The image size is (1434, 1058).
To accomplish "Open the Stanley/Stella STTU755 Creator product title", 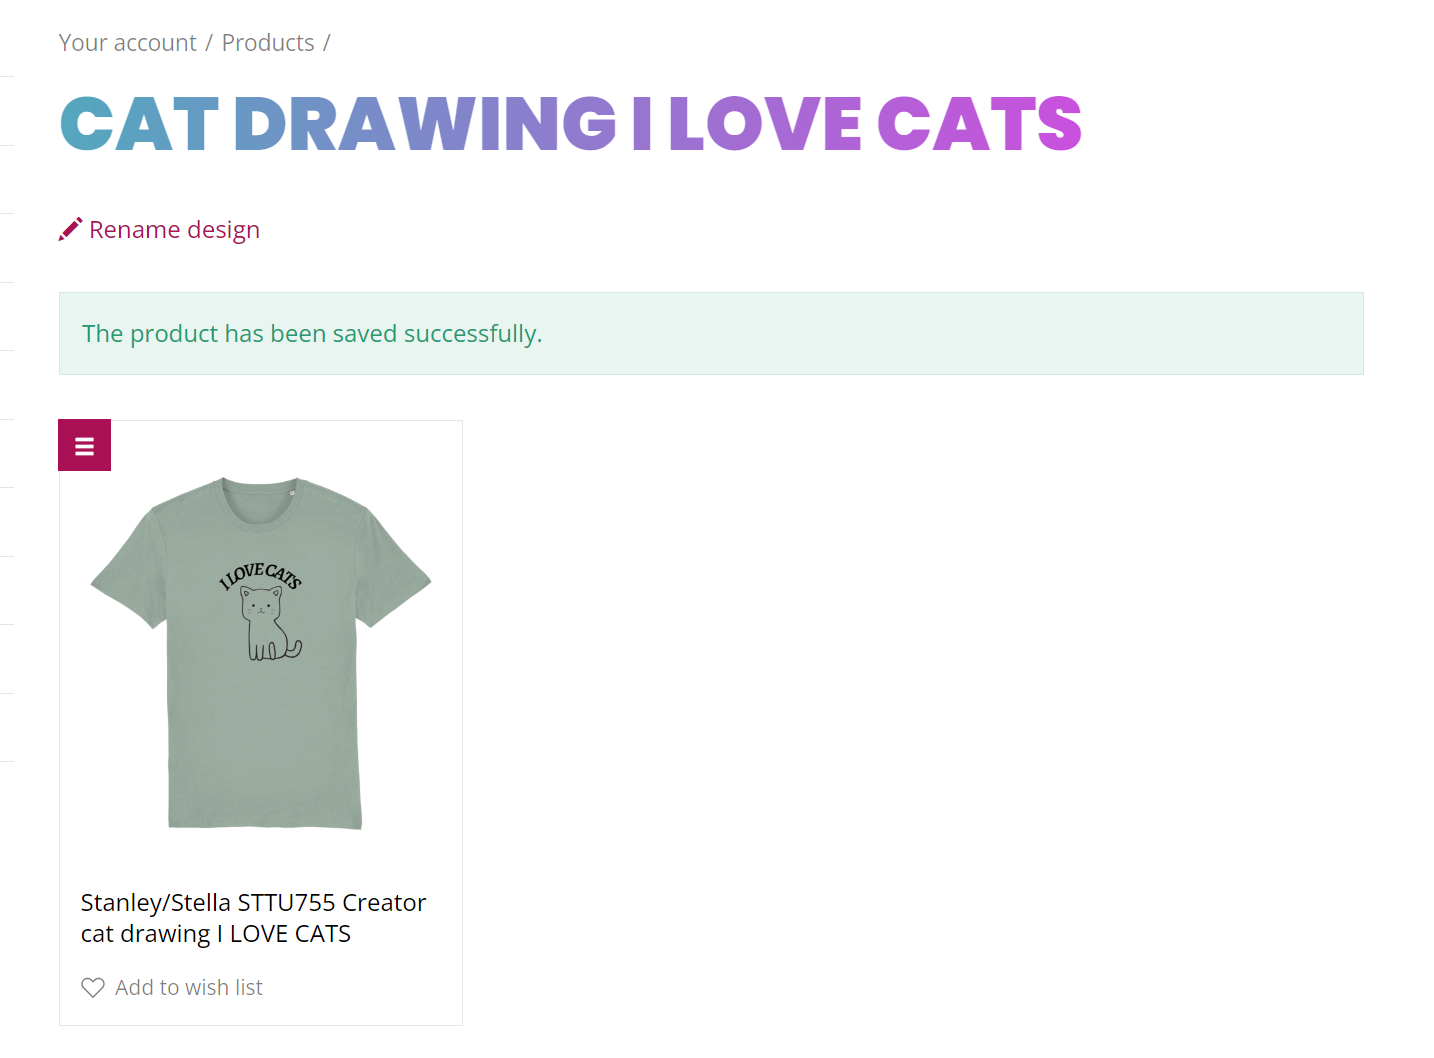I will point(253,903).
